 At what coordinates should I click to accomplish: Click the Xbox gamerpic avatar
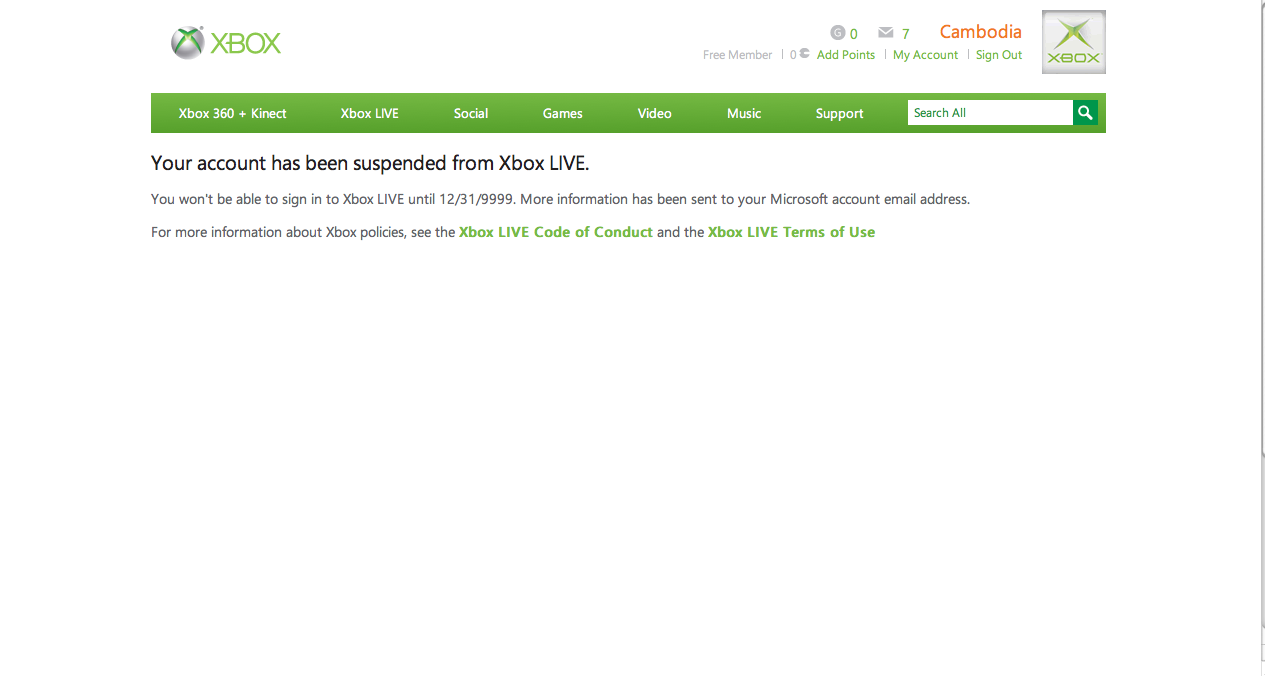pos(1073,42)
